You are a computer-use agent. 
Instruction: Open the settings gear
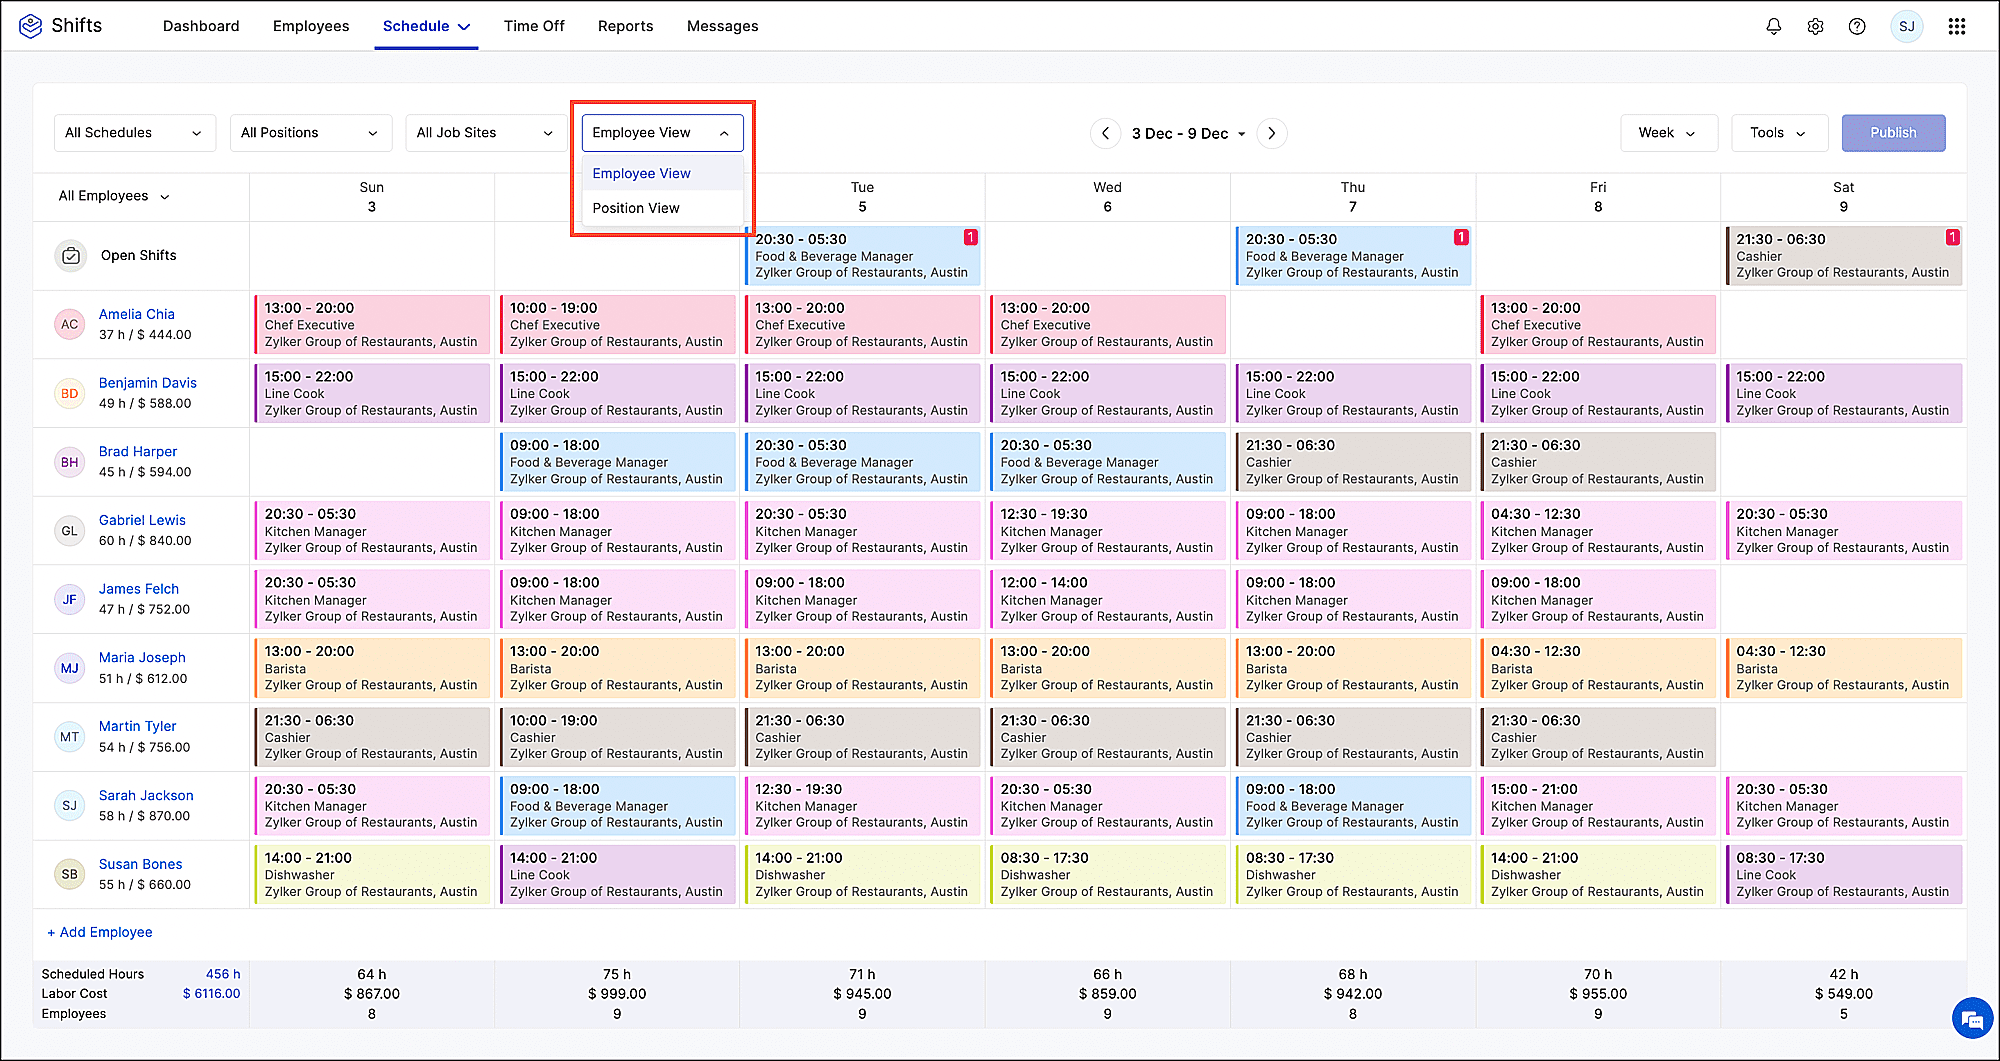[1815, 26]
